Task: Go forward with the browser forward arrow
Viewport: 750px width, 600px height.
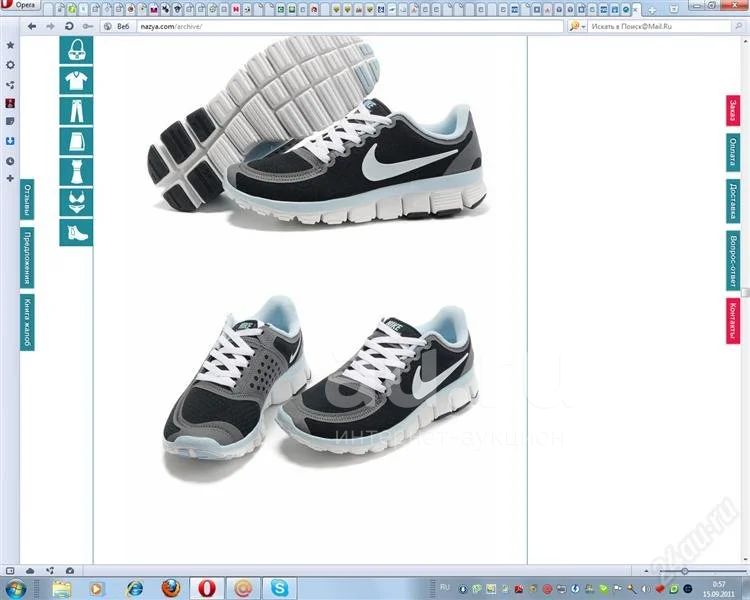Action: pyautogui.click(x=50, y=26)
